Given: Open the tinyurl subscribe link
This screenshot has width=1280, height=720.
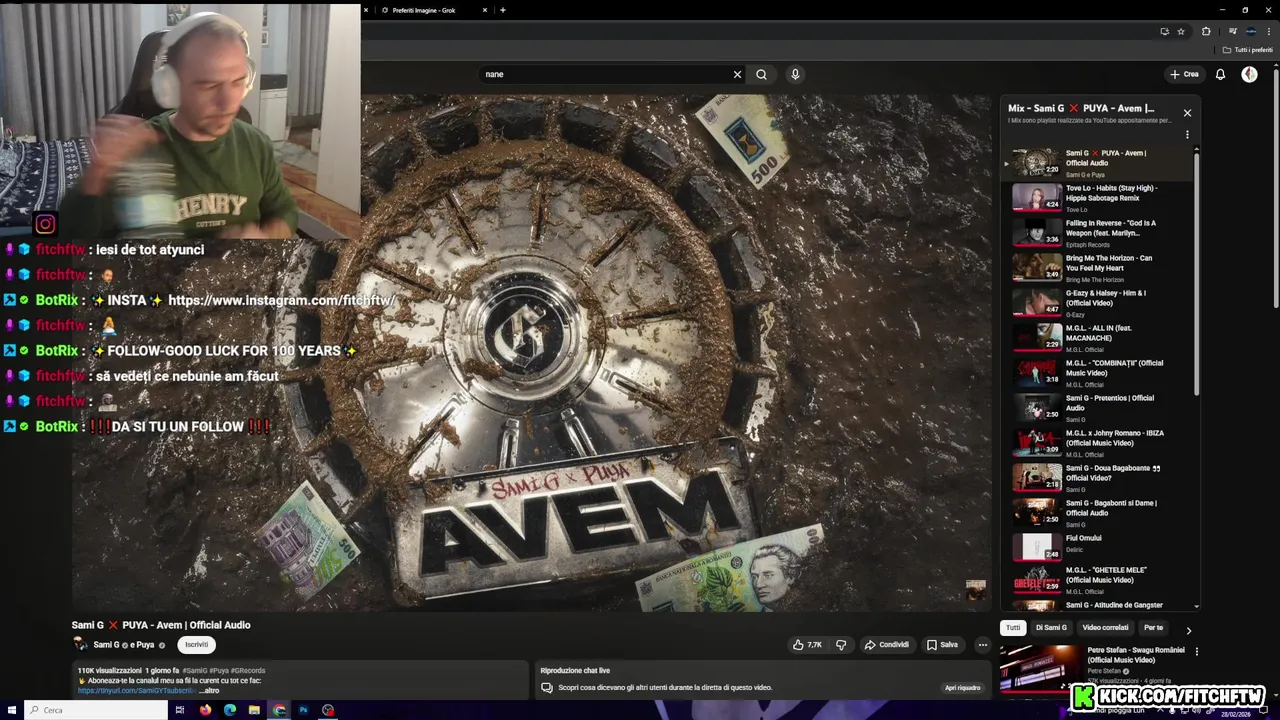Looking at the screenshot, I should [x=137, y=690].
